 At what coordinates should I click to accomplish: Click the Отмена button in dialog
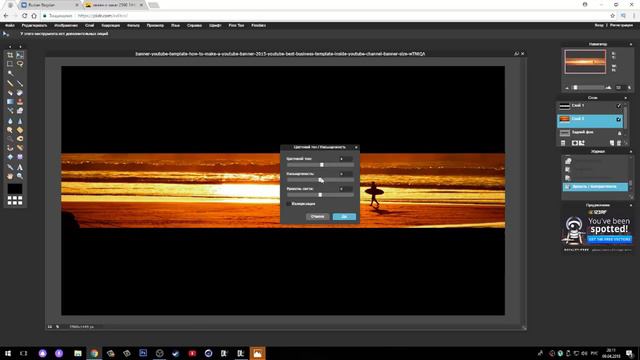(x=318, y=217)
